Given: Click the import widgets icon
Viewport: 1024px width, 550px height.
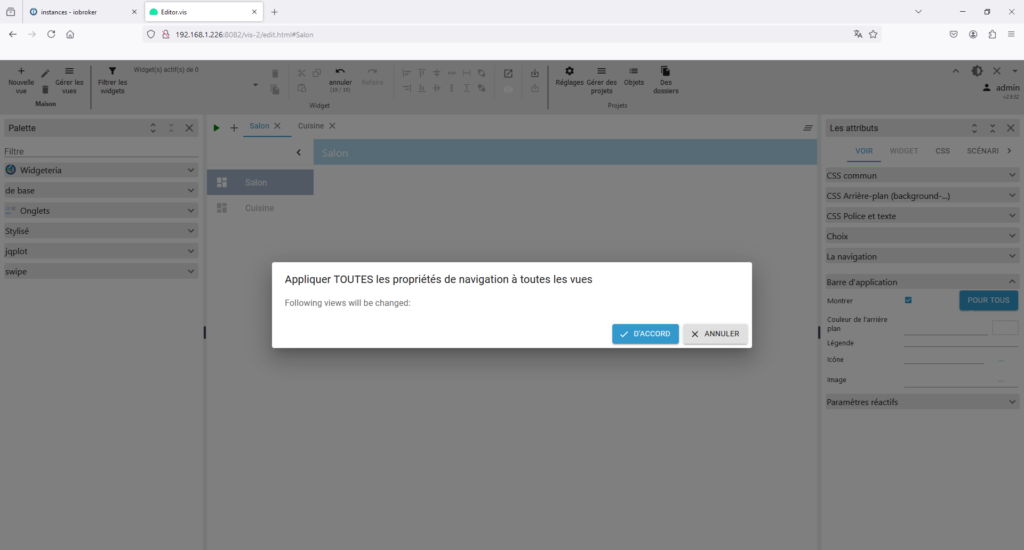Looking at the screenshot, I should [x=535, y=73].
